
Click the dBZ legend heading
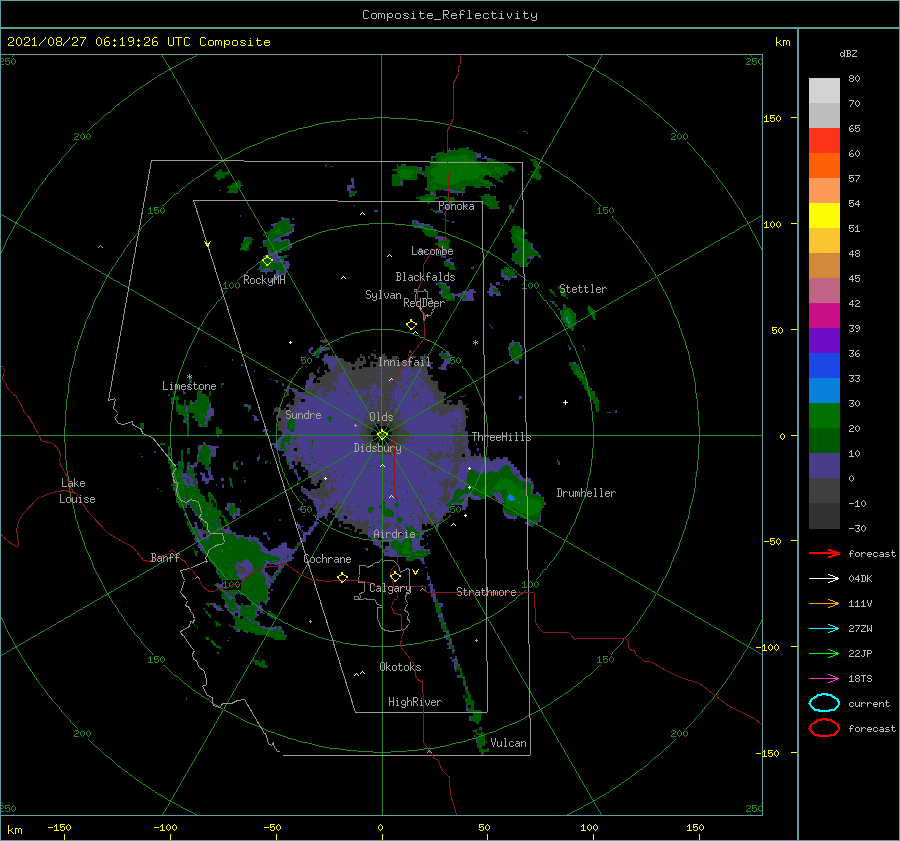848,53
